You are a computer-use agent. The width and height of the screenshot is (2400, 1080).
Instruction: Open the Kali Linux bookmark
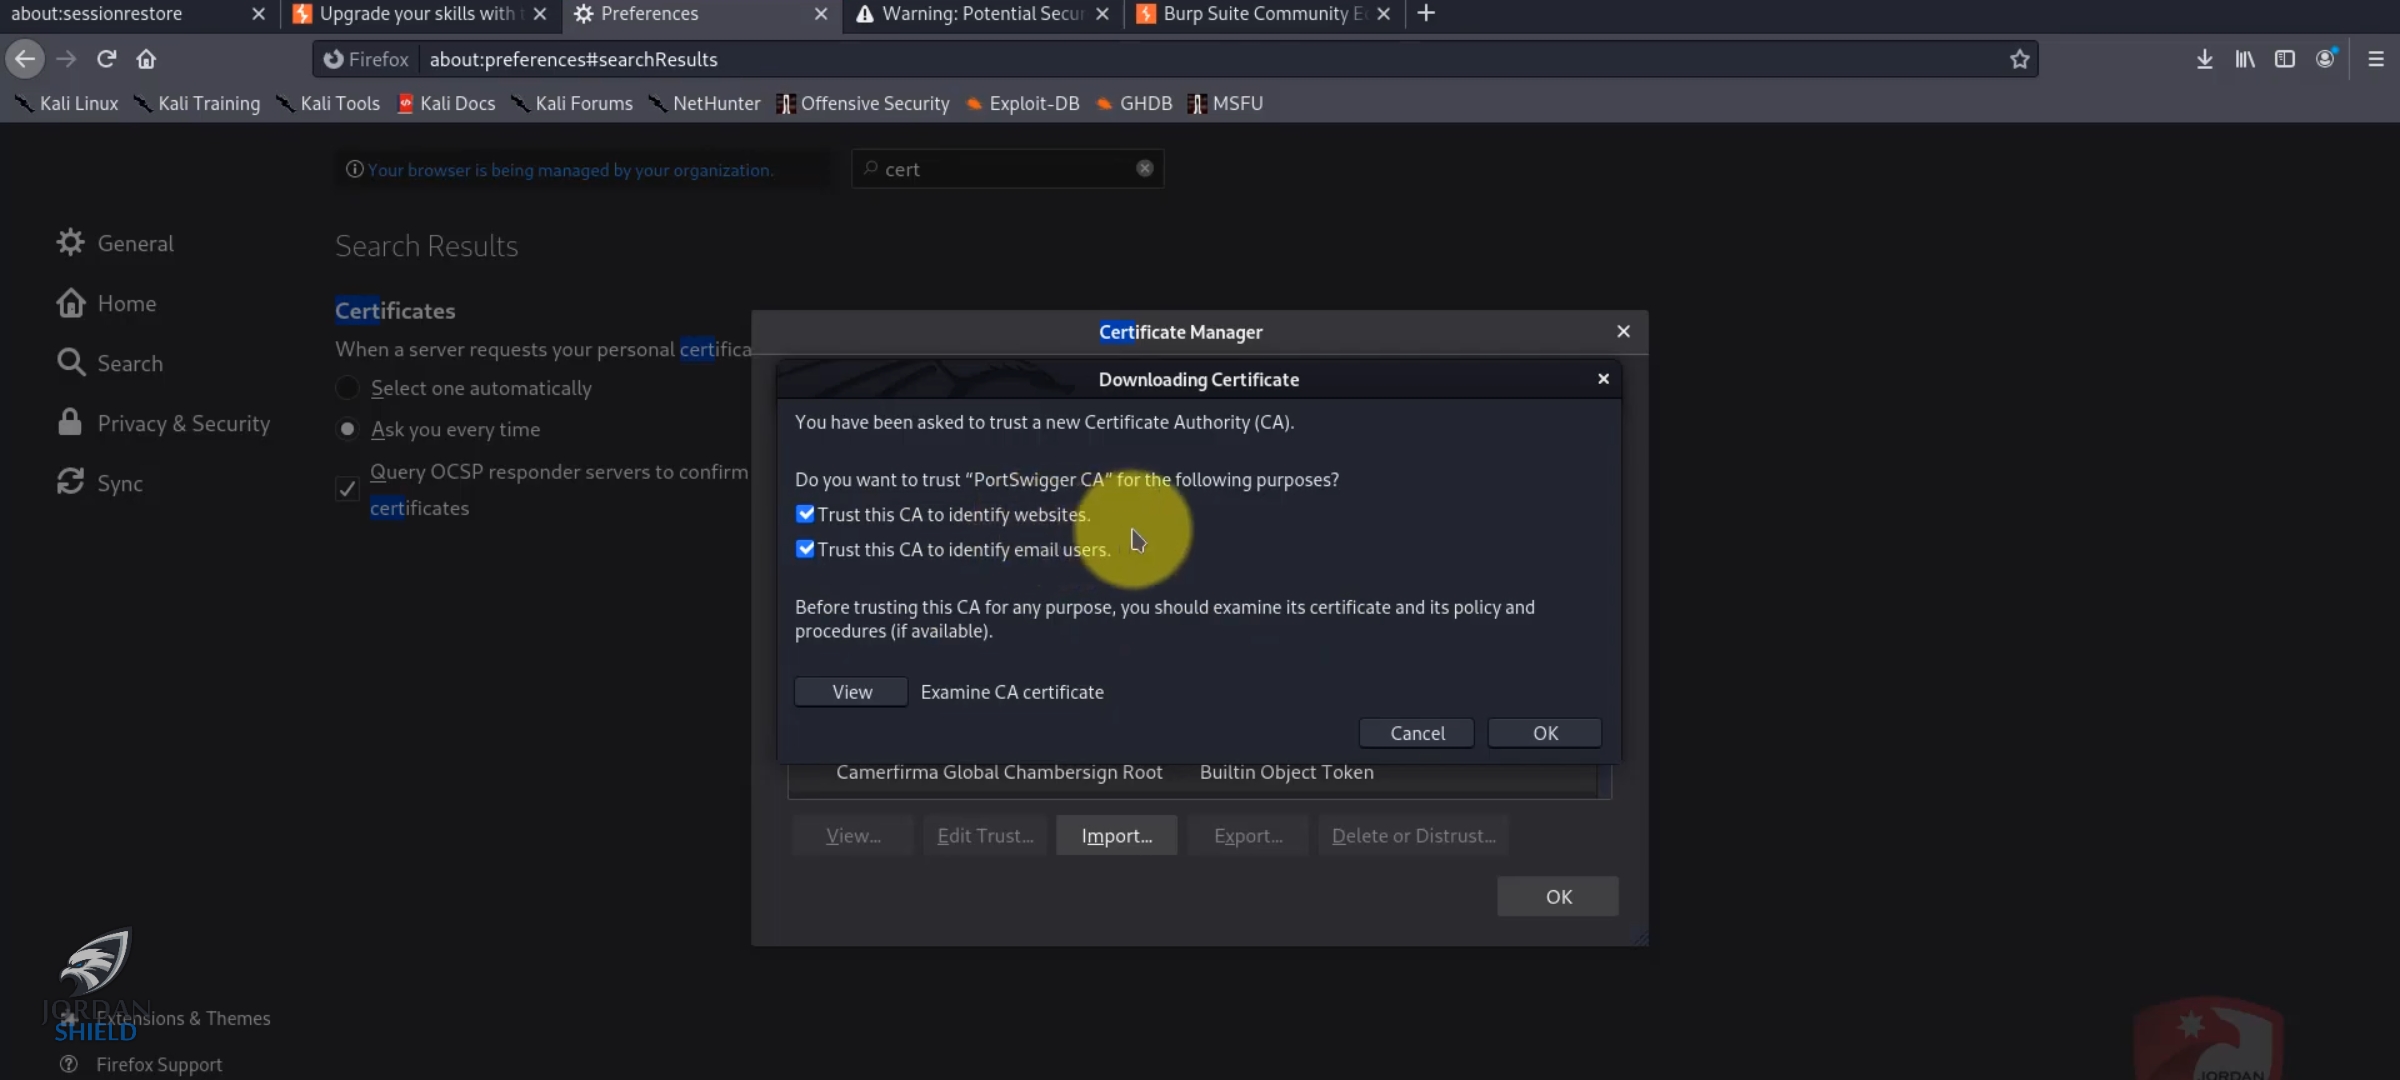click(x=66, y=103)
